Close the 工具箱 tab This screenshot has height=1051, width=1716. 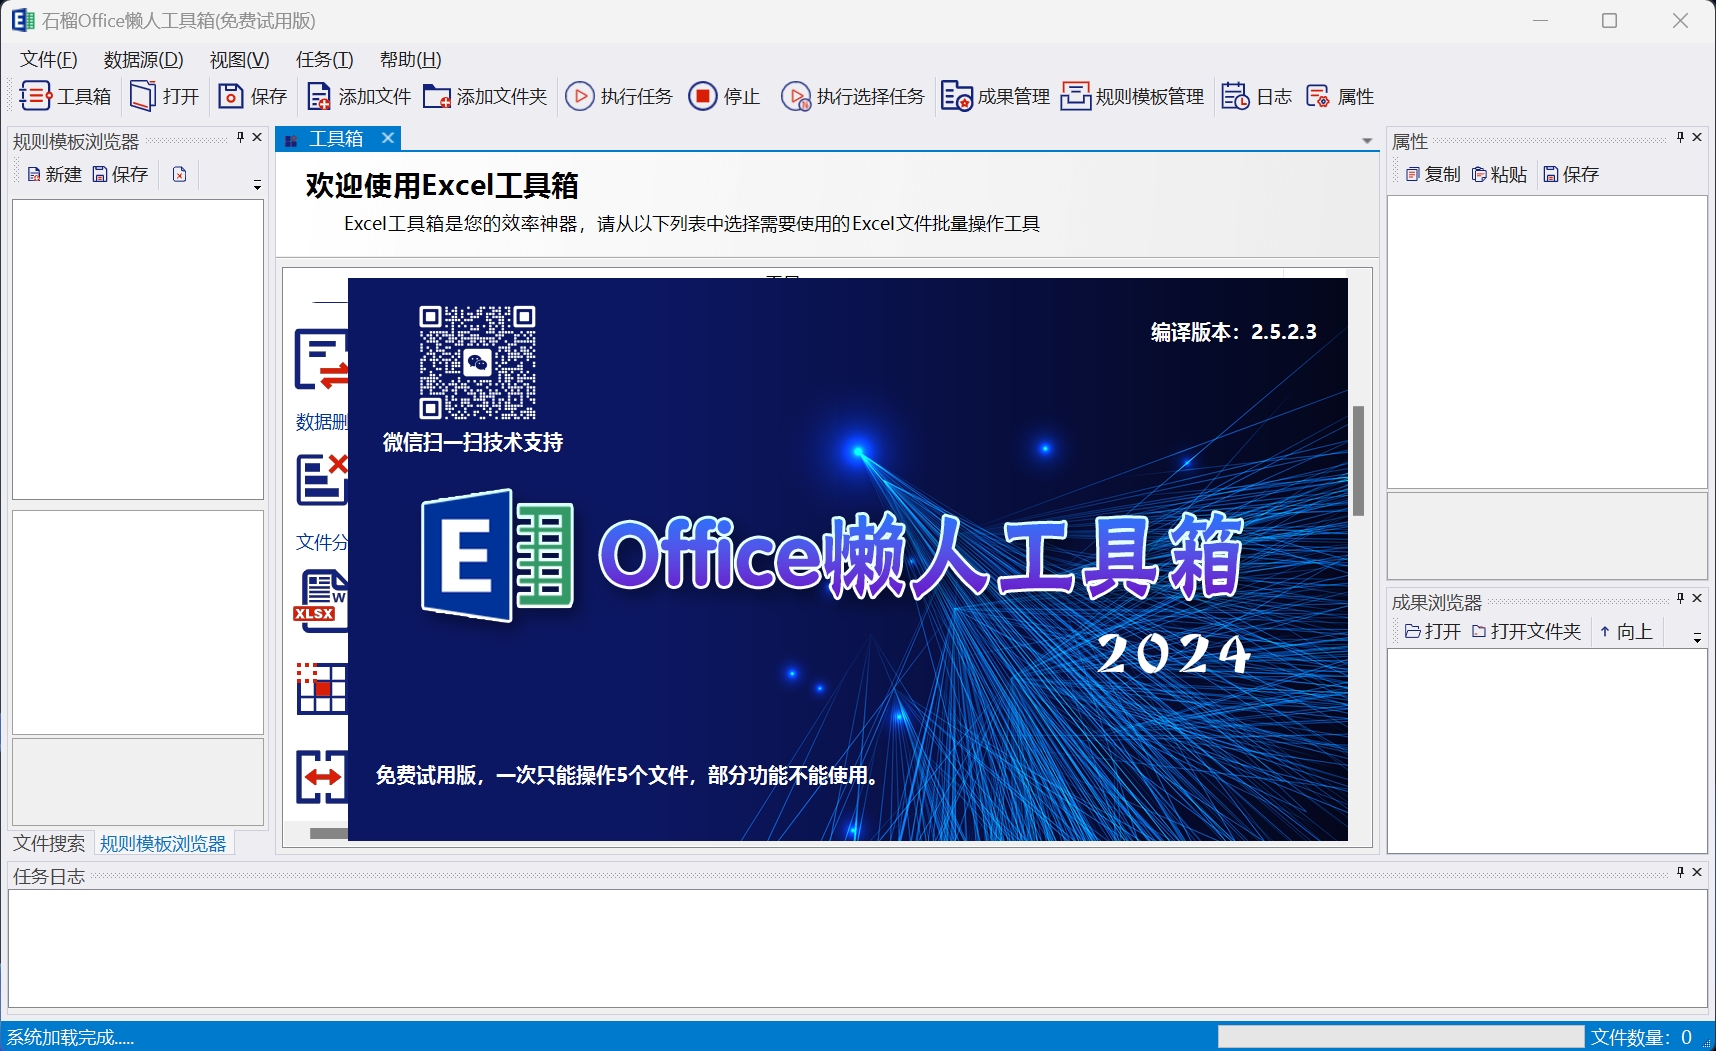(x=388, y=137)
